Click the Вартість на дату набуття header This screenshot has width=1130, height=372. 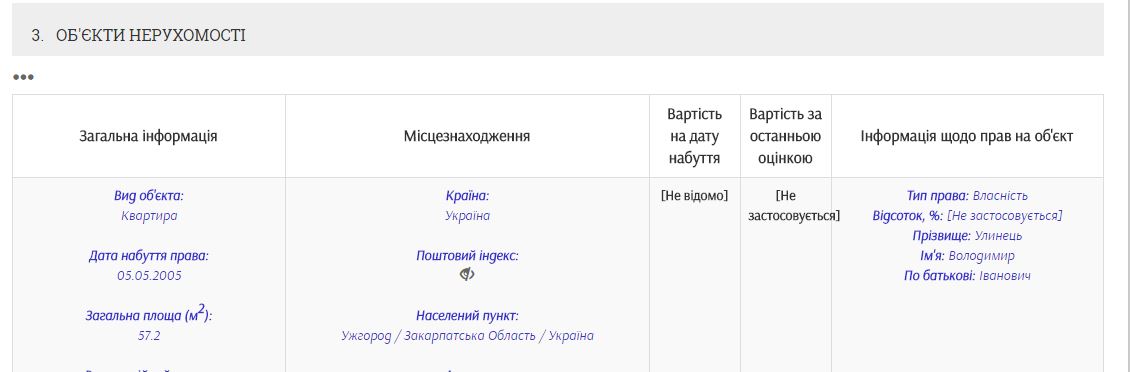695,136
